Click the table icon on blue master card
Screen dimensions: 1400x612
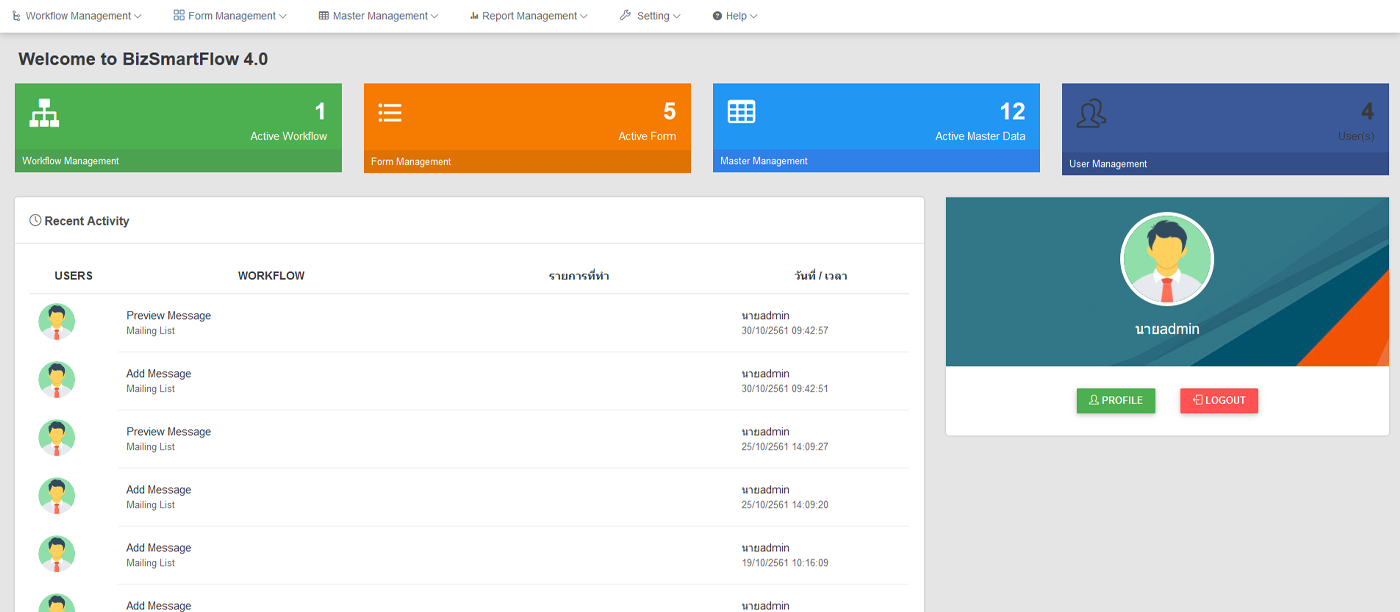(x=741, y=111)
